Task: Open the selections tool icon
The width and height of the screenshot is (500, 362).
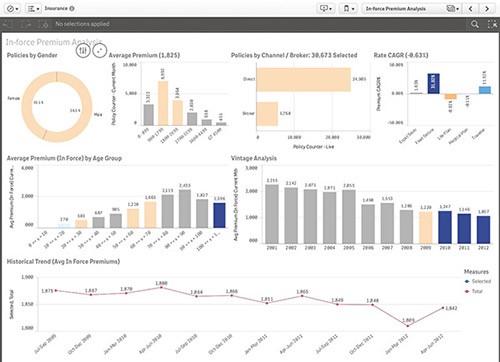Action: pyautogui.click(x=492, y=24)
